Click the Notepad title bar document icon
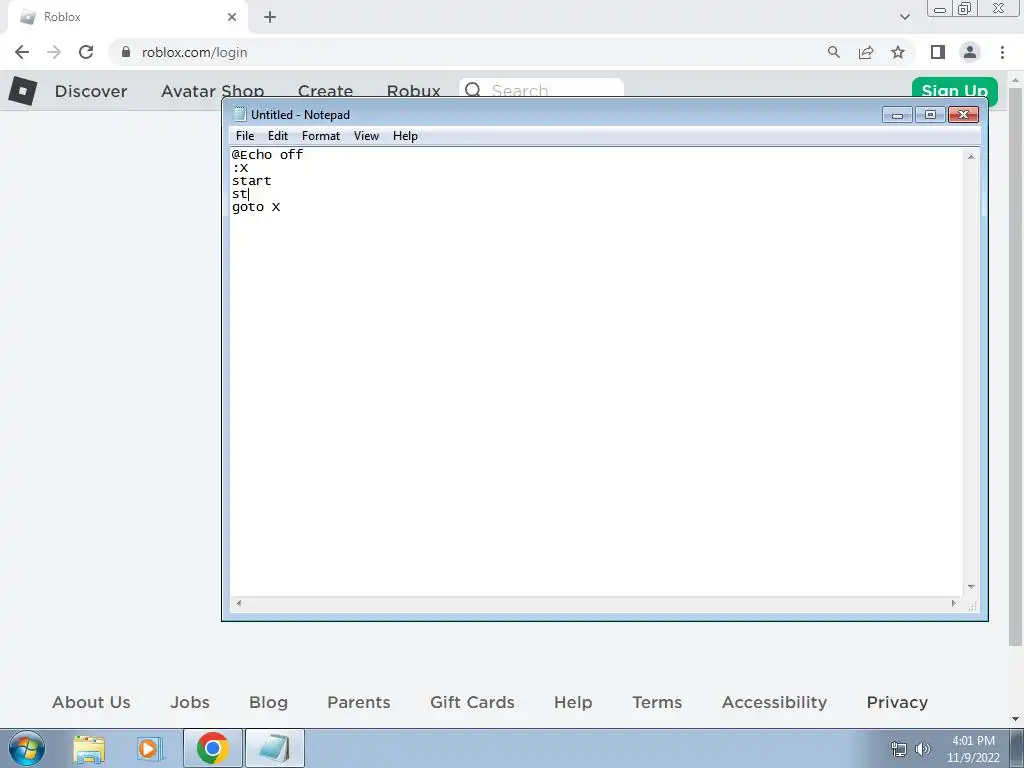This screenshot has height=768, width=1024. (x=240, y=114)
